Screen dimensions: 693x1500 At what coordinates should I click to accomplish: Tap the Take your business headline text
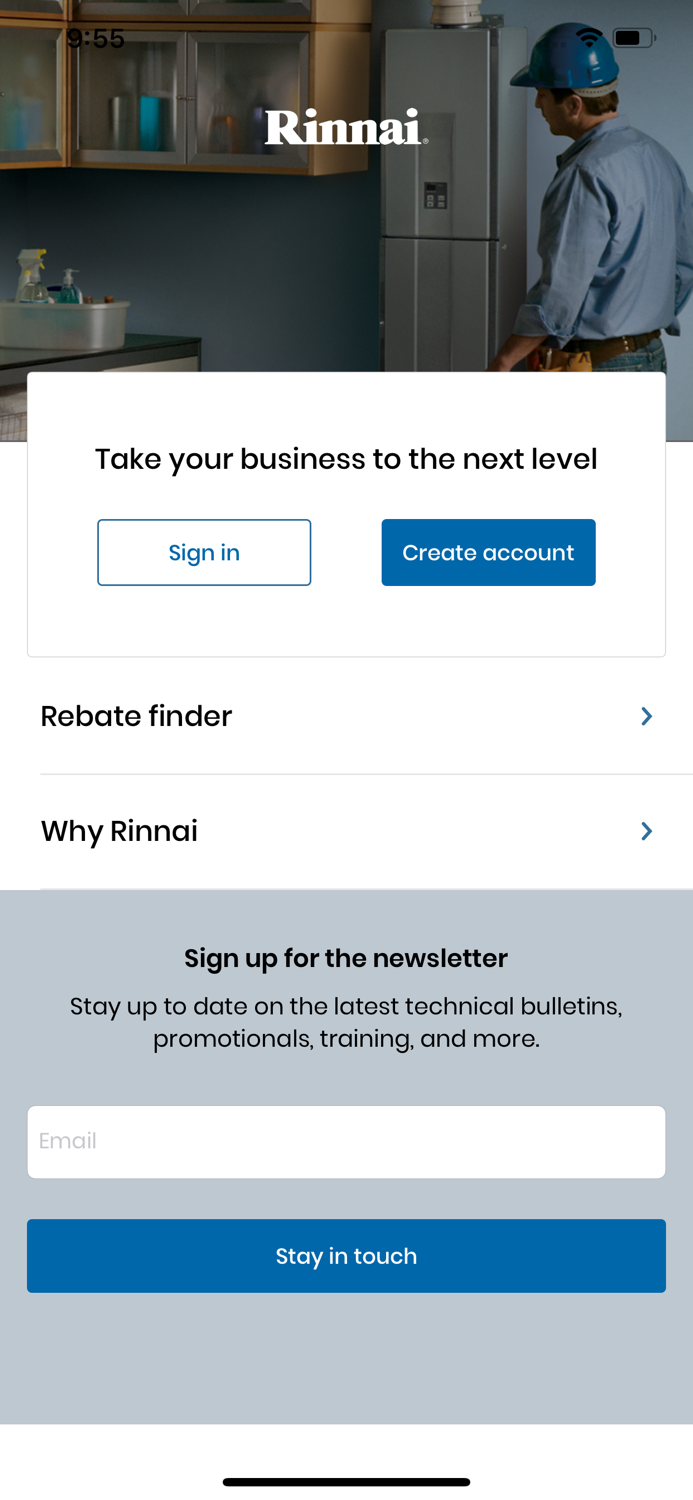(x=346, y=458)
